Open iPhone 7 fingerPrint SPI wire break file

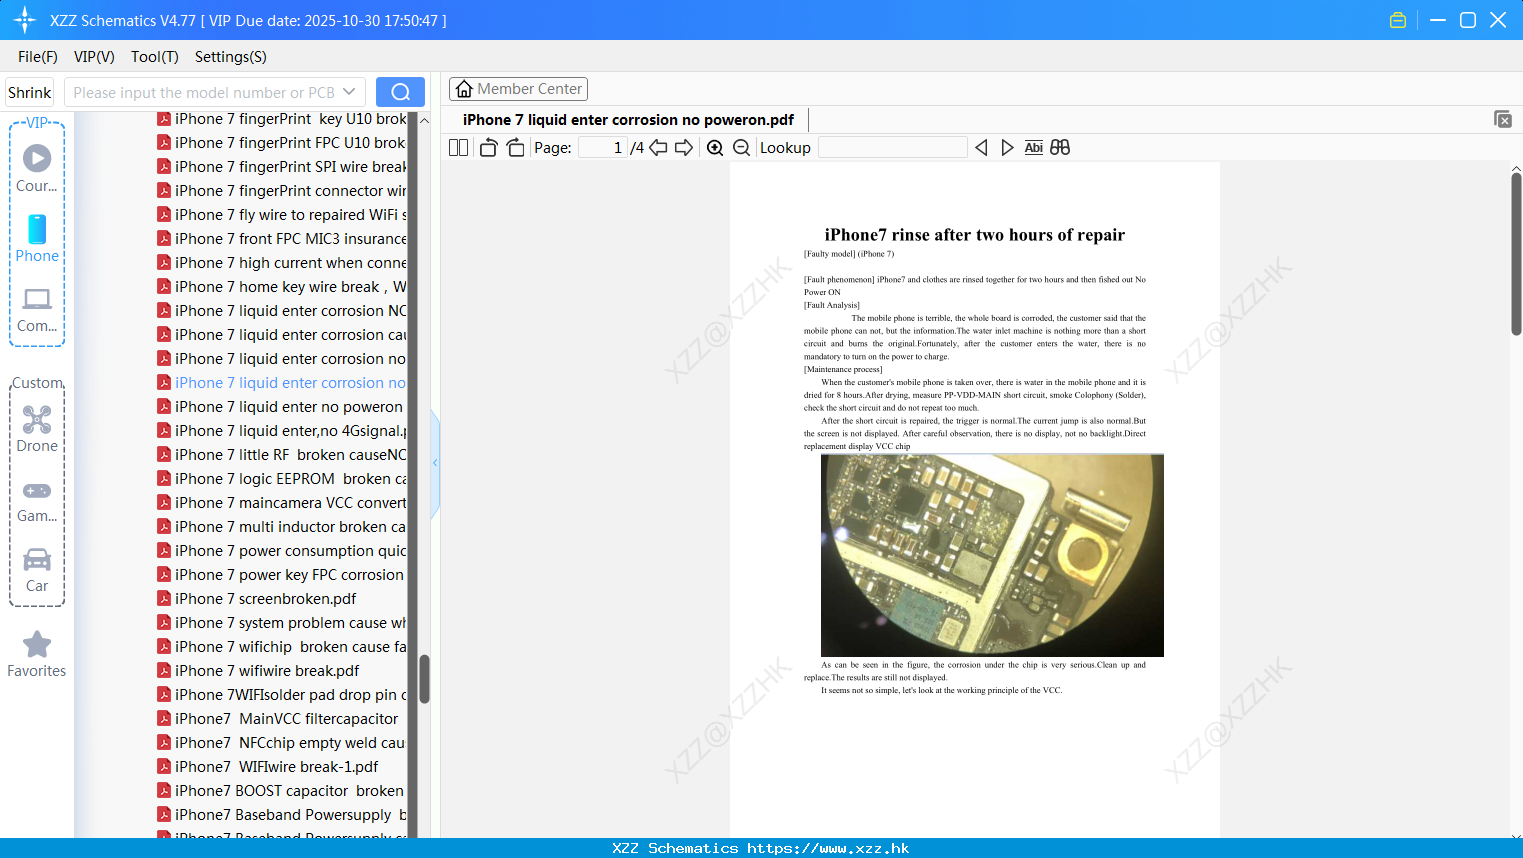tap(282, 167)
